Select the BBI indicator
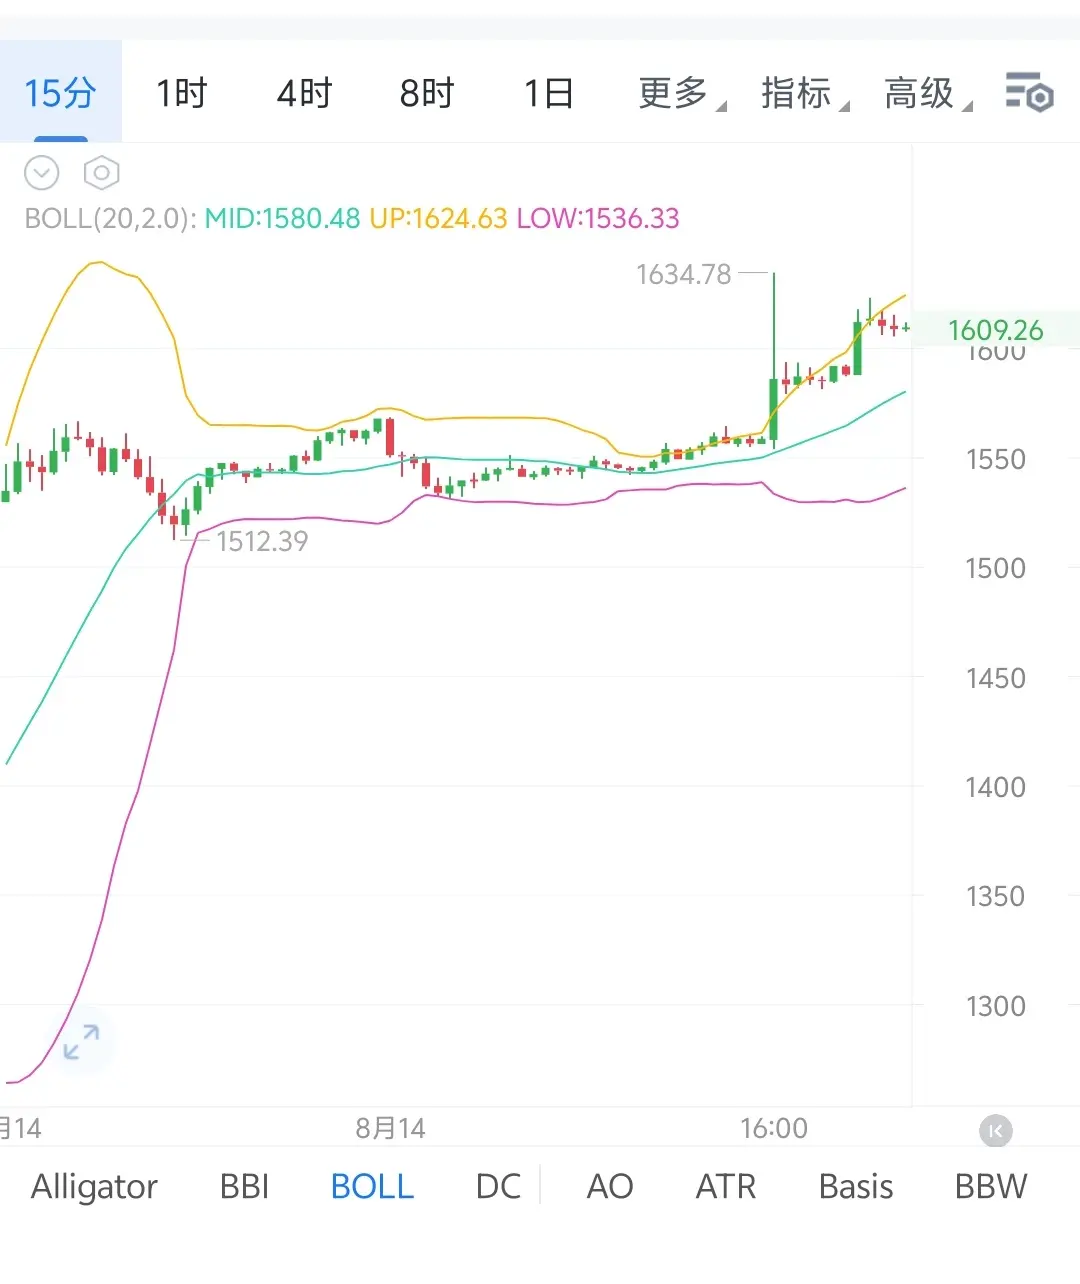Viewport: 1080px width, 1284px height. pyautogui.click(x=244, y=1186)
